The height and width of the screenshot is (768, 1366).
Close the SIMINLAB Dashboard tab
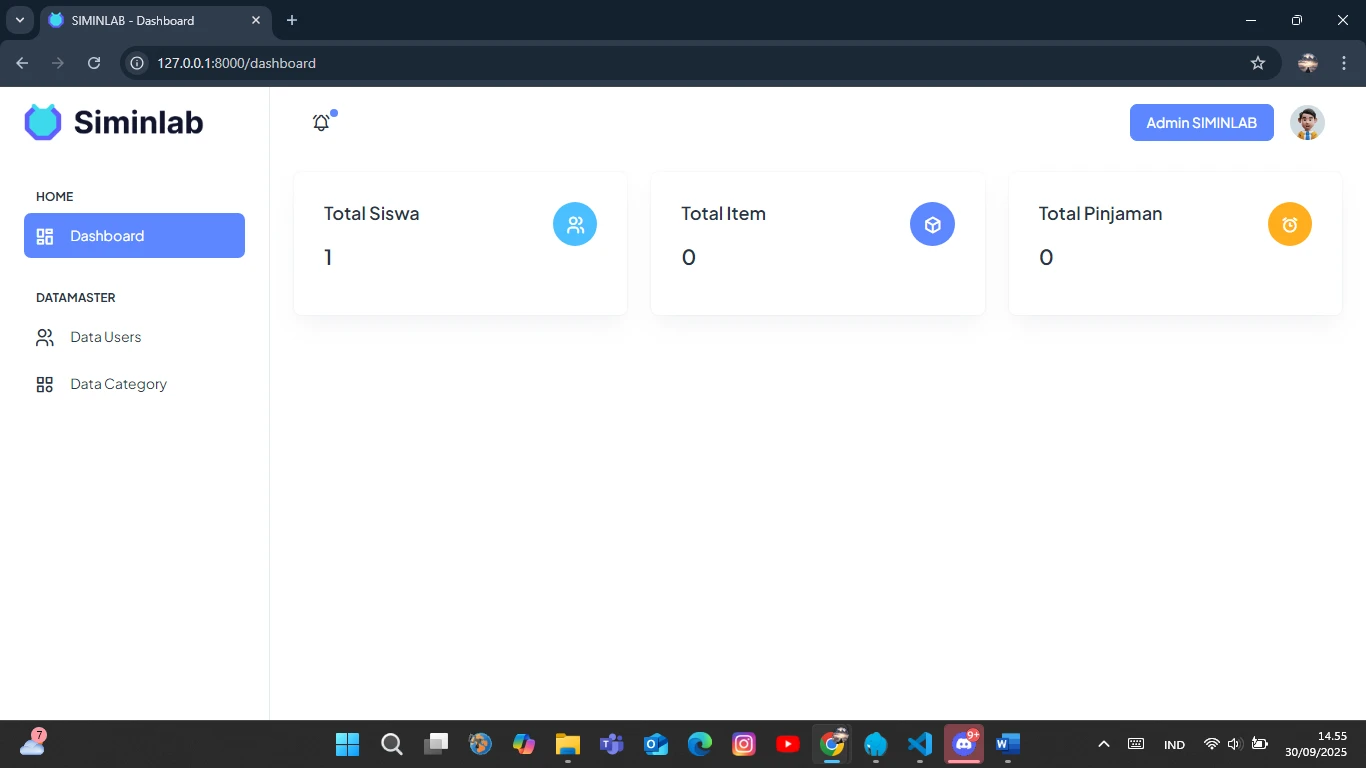pos(256,20)
